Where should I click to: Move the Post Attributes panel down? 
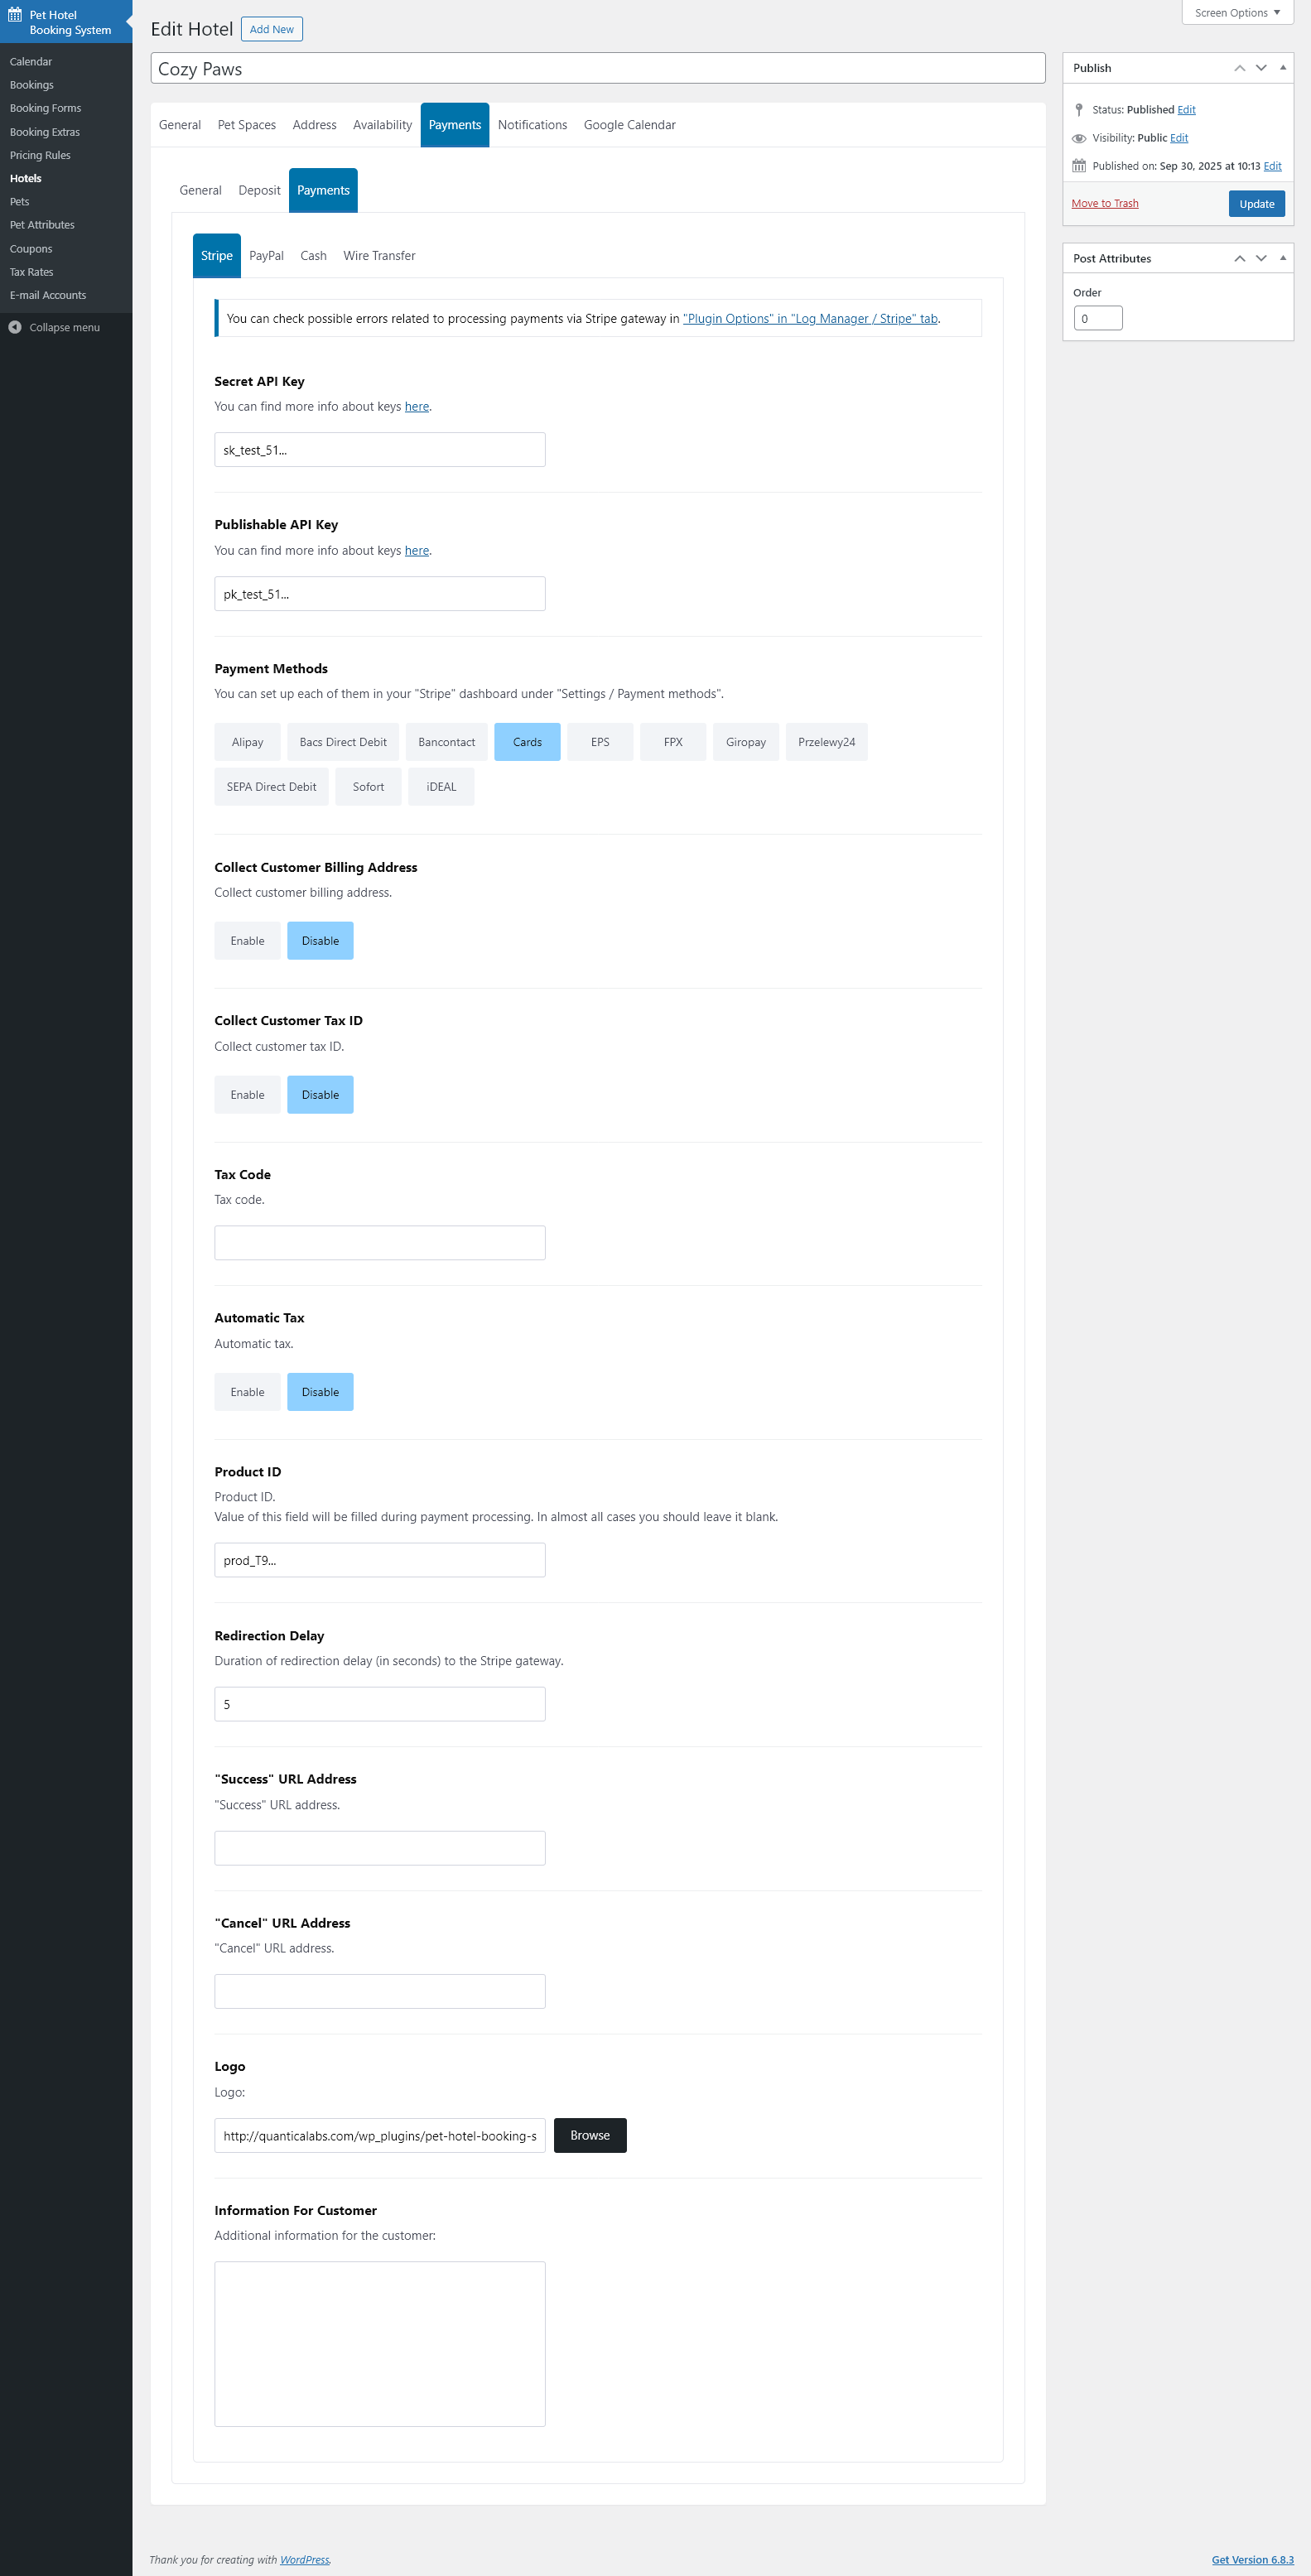(x=1261, y=258)
